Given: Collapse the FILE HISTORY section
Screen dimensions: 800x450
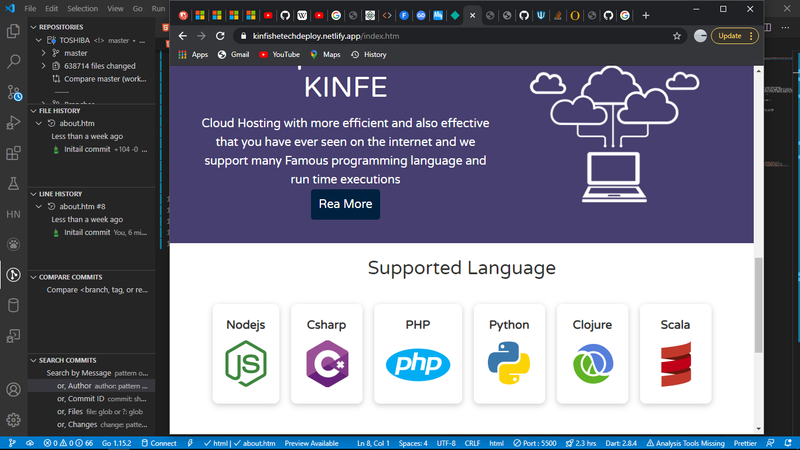Looking at the screenshot, I should [x=33, y=111].
